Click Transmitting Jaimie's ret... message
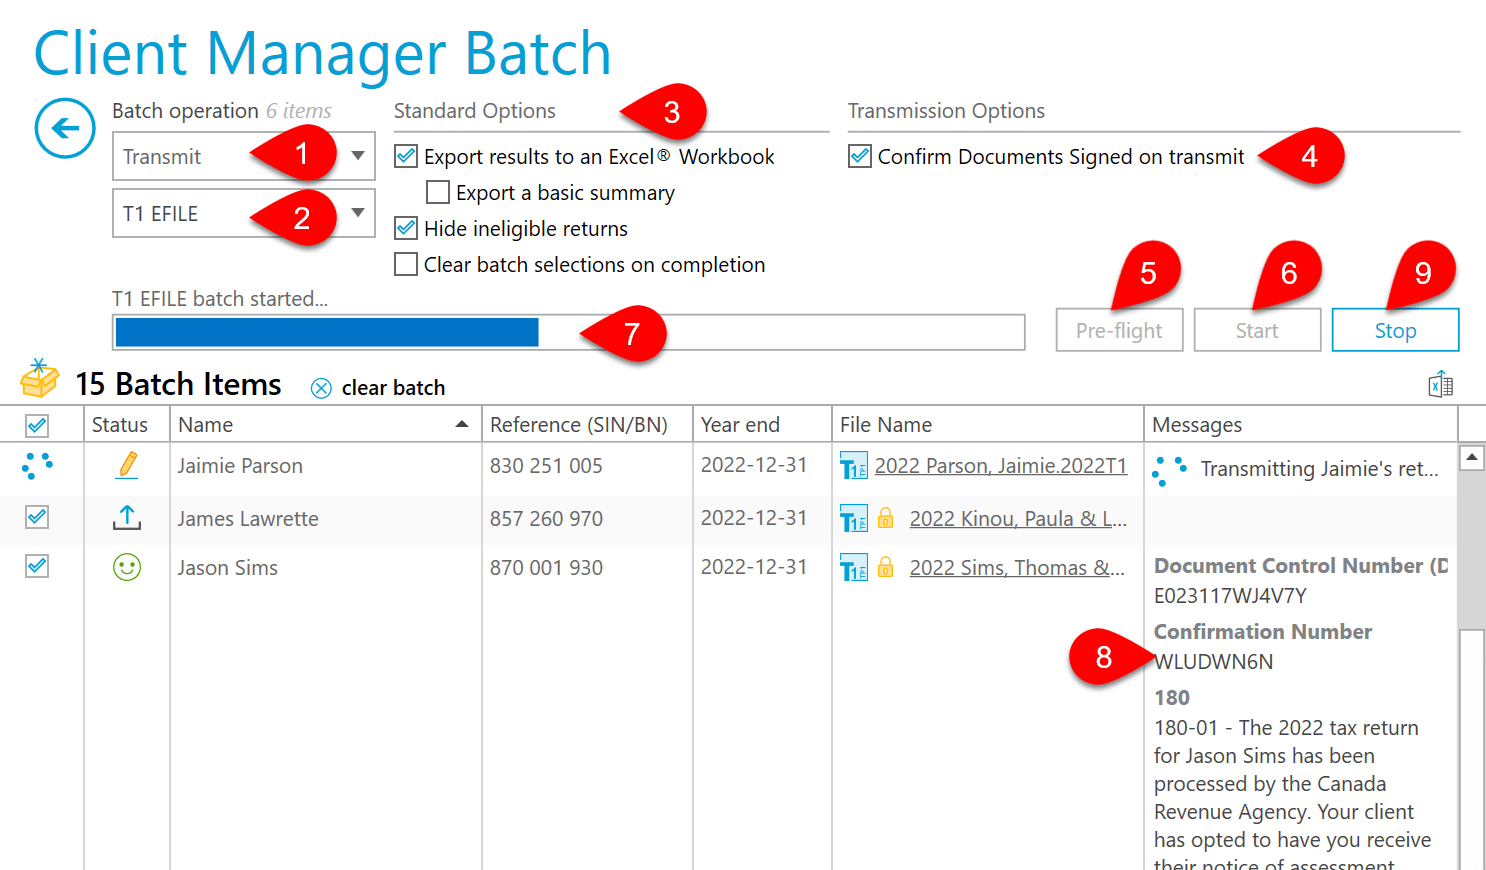Viewport: 1486px width, 870px height. point(1319,469)
